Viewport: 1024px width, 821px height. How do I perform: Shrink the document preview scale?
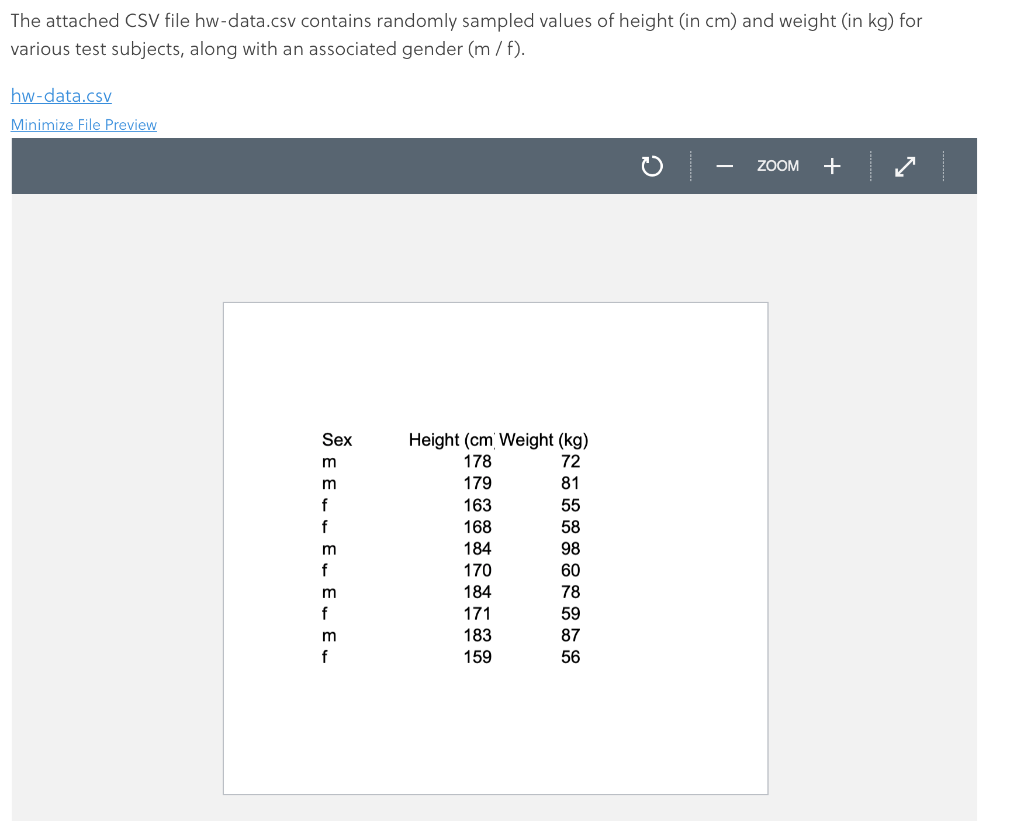[x=724, y=166]
